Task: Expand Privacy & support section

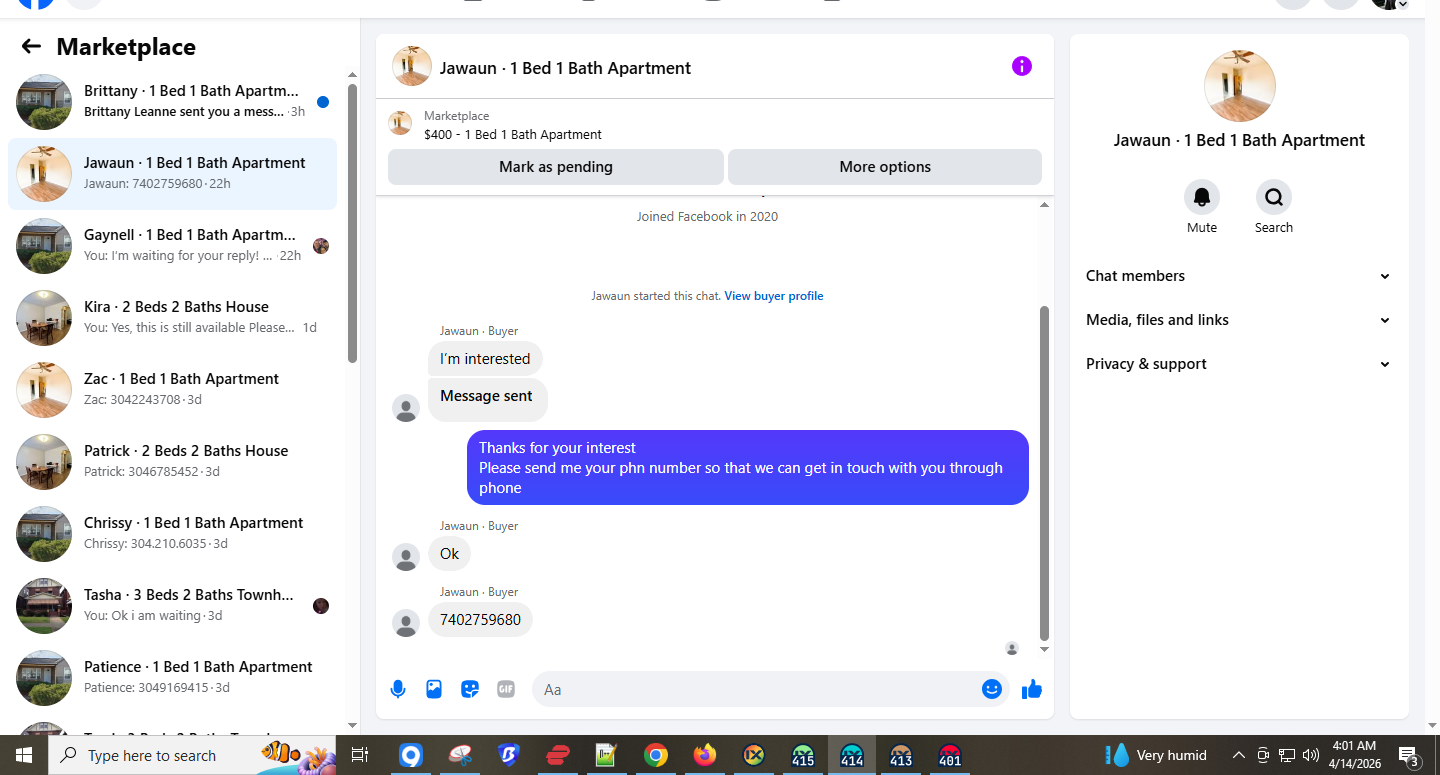Action: coord(1239,364)
